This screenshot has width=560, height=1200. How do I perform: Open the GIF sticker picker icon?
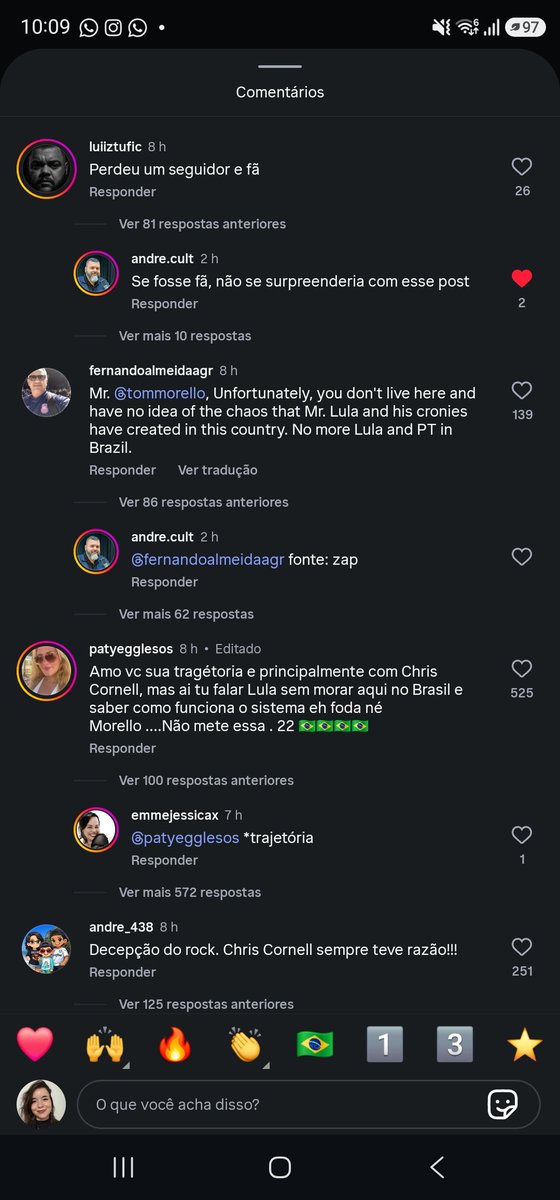coord(502,1104)
